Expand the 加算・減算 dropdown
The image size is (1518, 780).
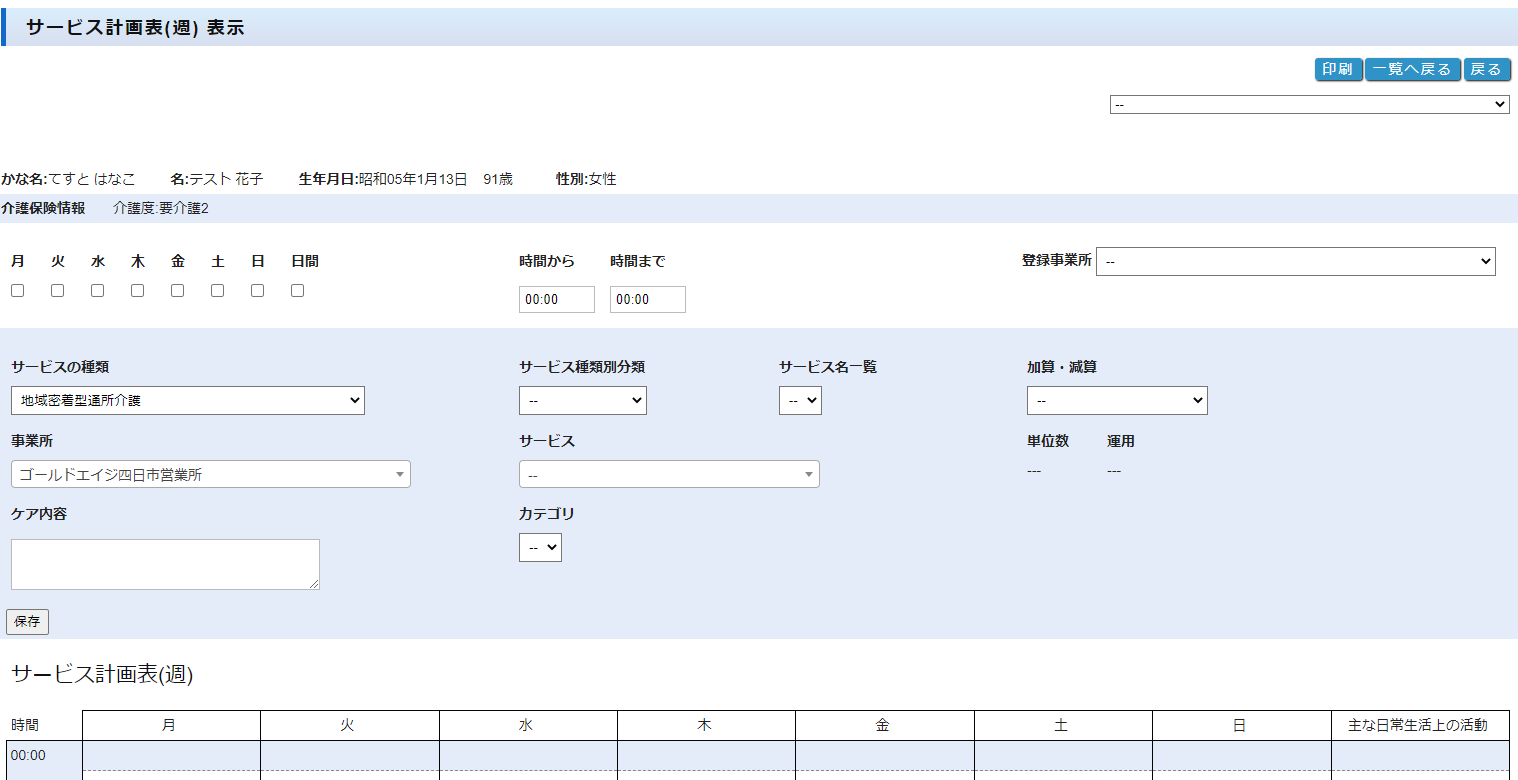point(1116,401)
